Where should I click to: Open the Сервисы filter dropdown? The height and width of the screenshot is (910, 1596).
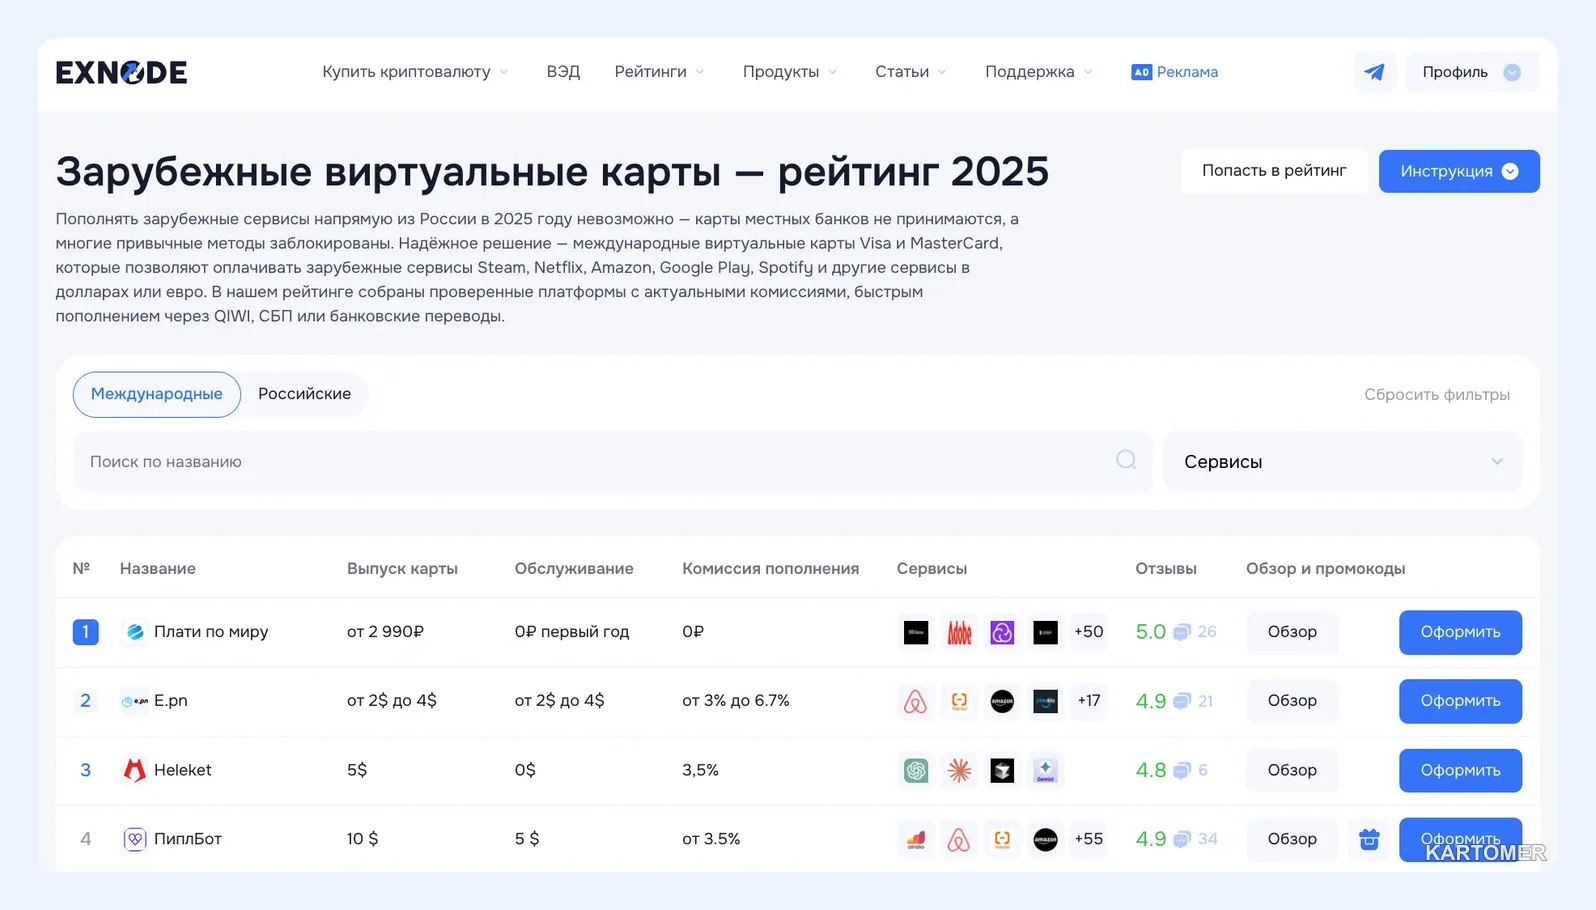(1343, 462)
